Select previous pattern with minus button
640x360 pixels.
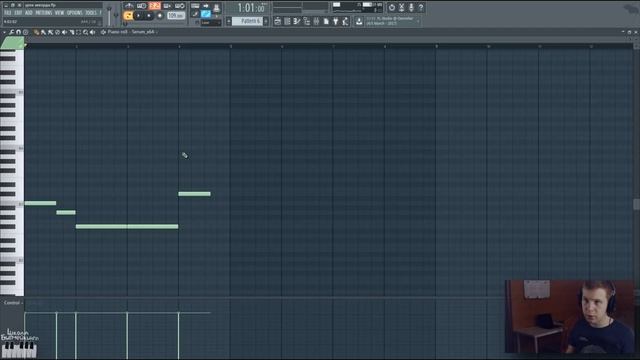coord(229,21)
